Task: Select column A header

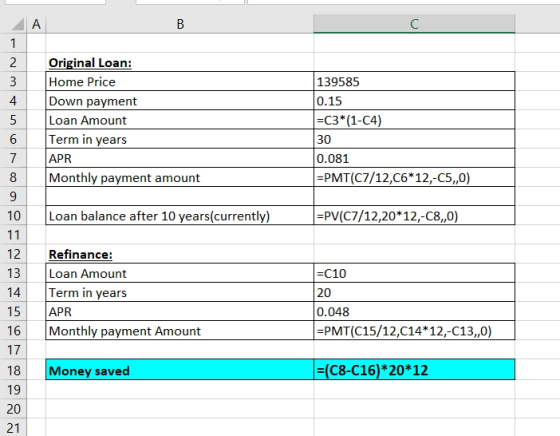Action: pyautogui.click(x=36, y=24)
